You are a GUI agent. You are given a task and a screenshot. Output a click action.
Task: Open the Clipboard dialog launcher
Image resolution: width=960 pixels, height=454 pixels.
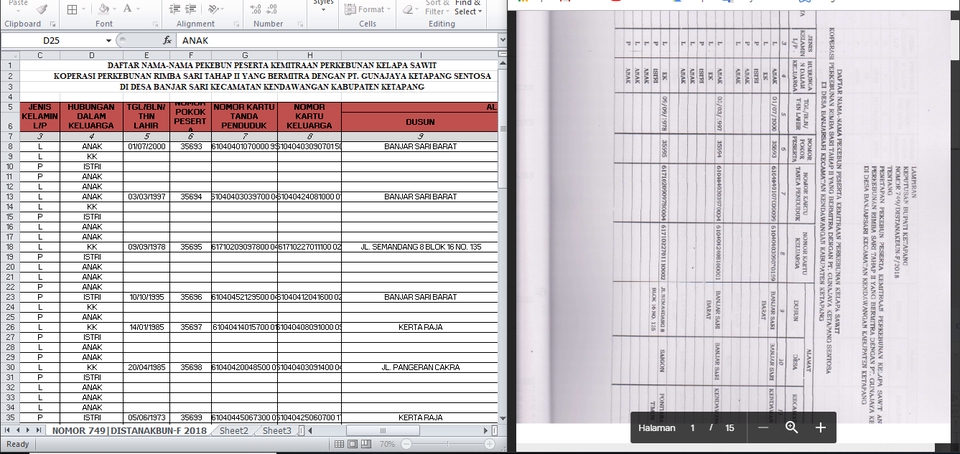[53, 24]
